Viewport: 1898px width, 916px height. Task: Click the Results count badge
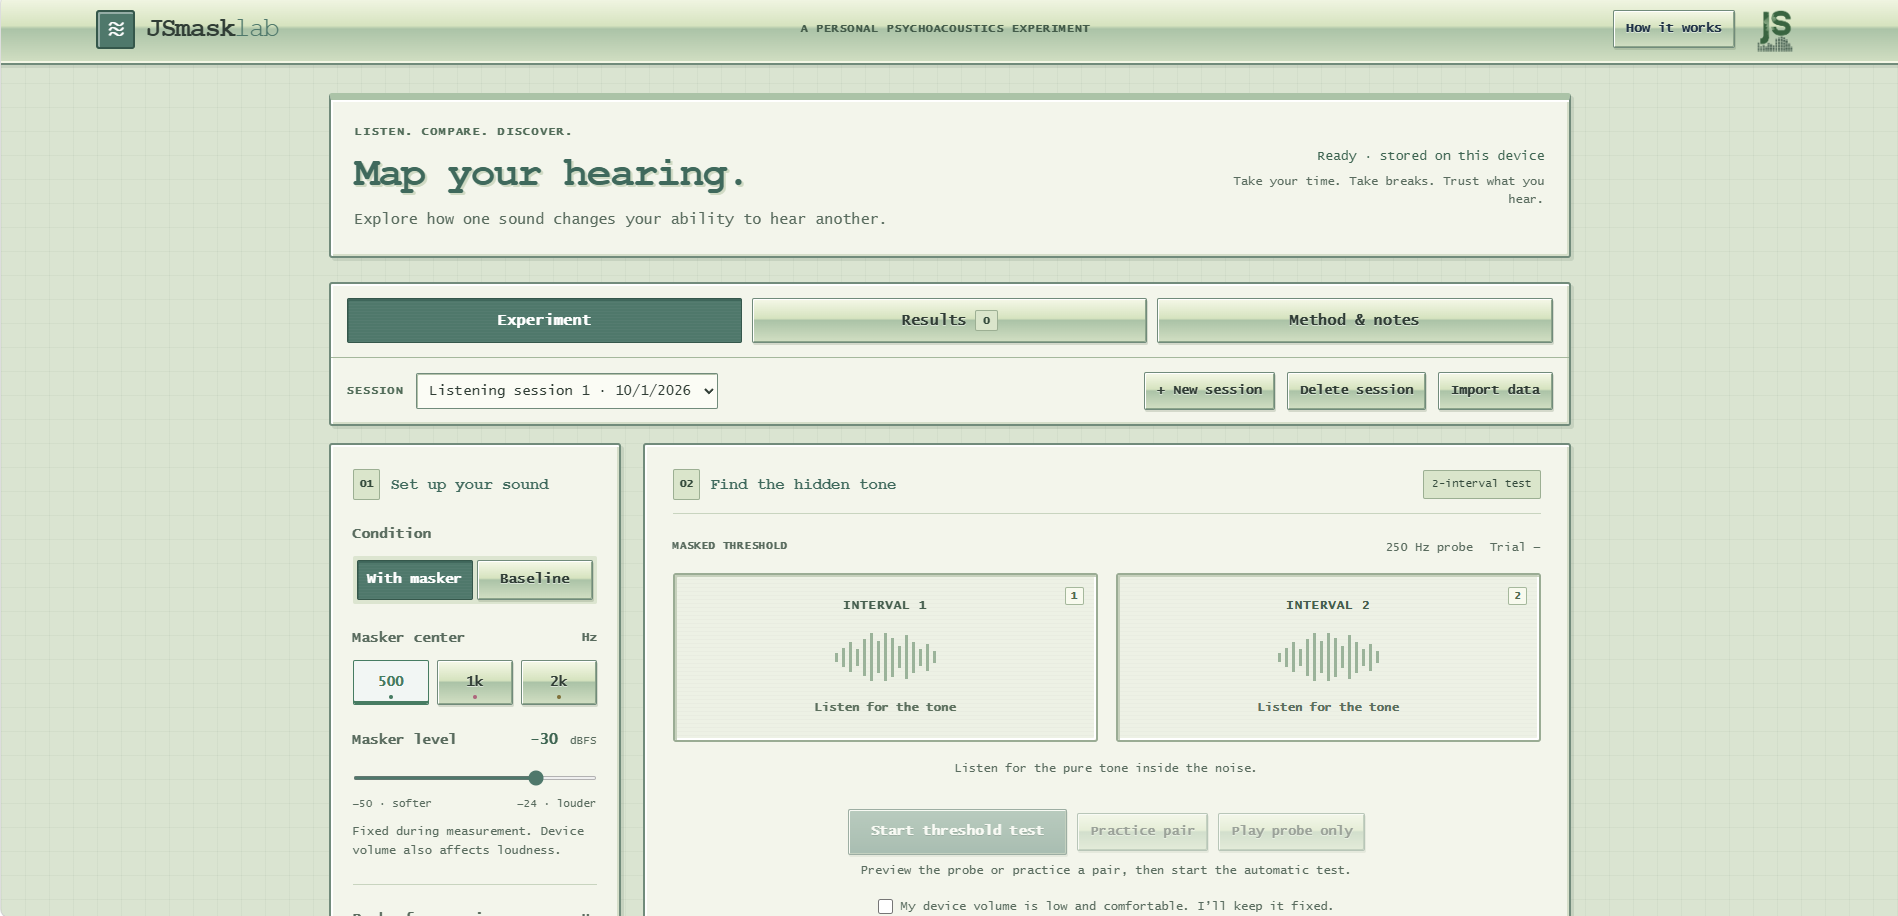[986, 320]
